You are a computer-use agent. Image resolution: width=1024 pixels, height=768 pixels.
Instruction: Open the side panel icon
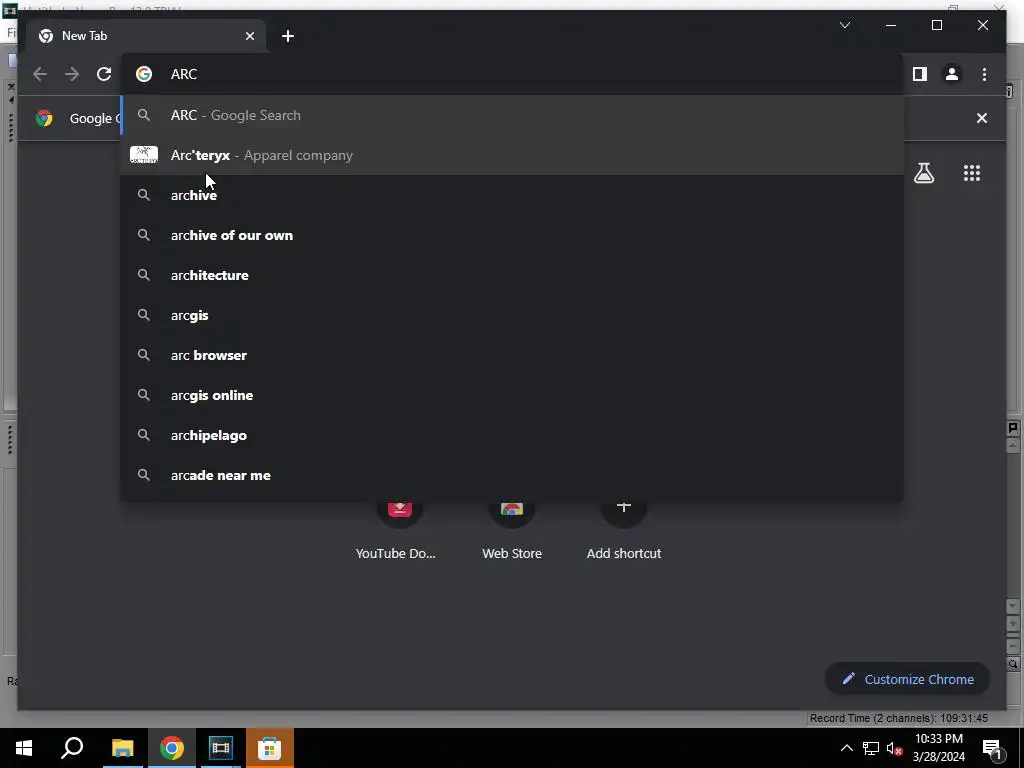pyautogui.click(x=920, y=74)
